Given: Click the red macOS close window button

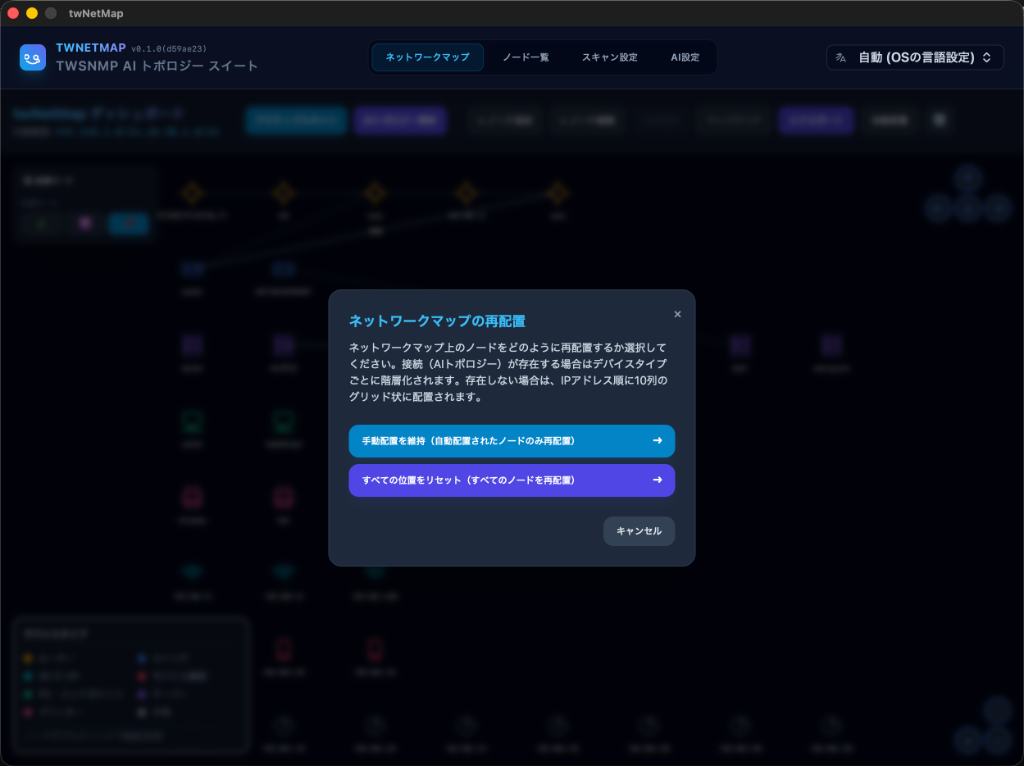Looking at the screenshot, I should (x=13, y=13).
